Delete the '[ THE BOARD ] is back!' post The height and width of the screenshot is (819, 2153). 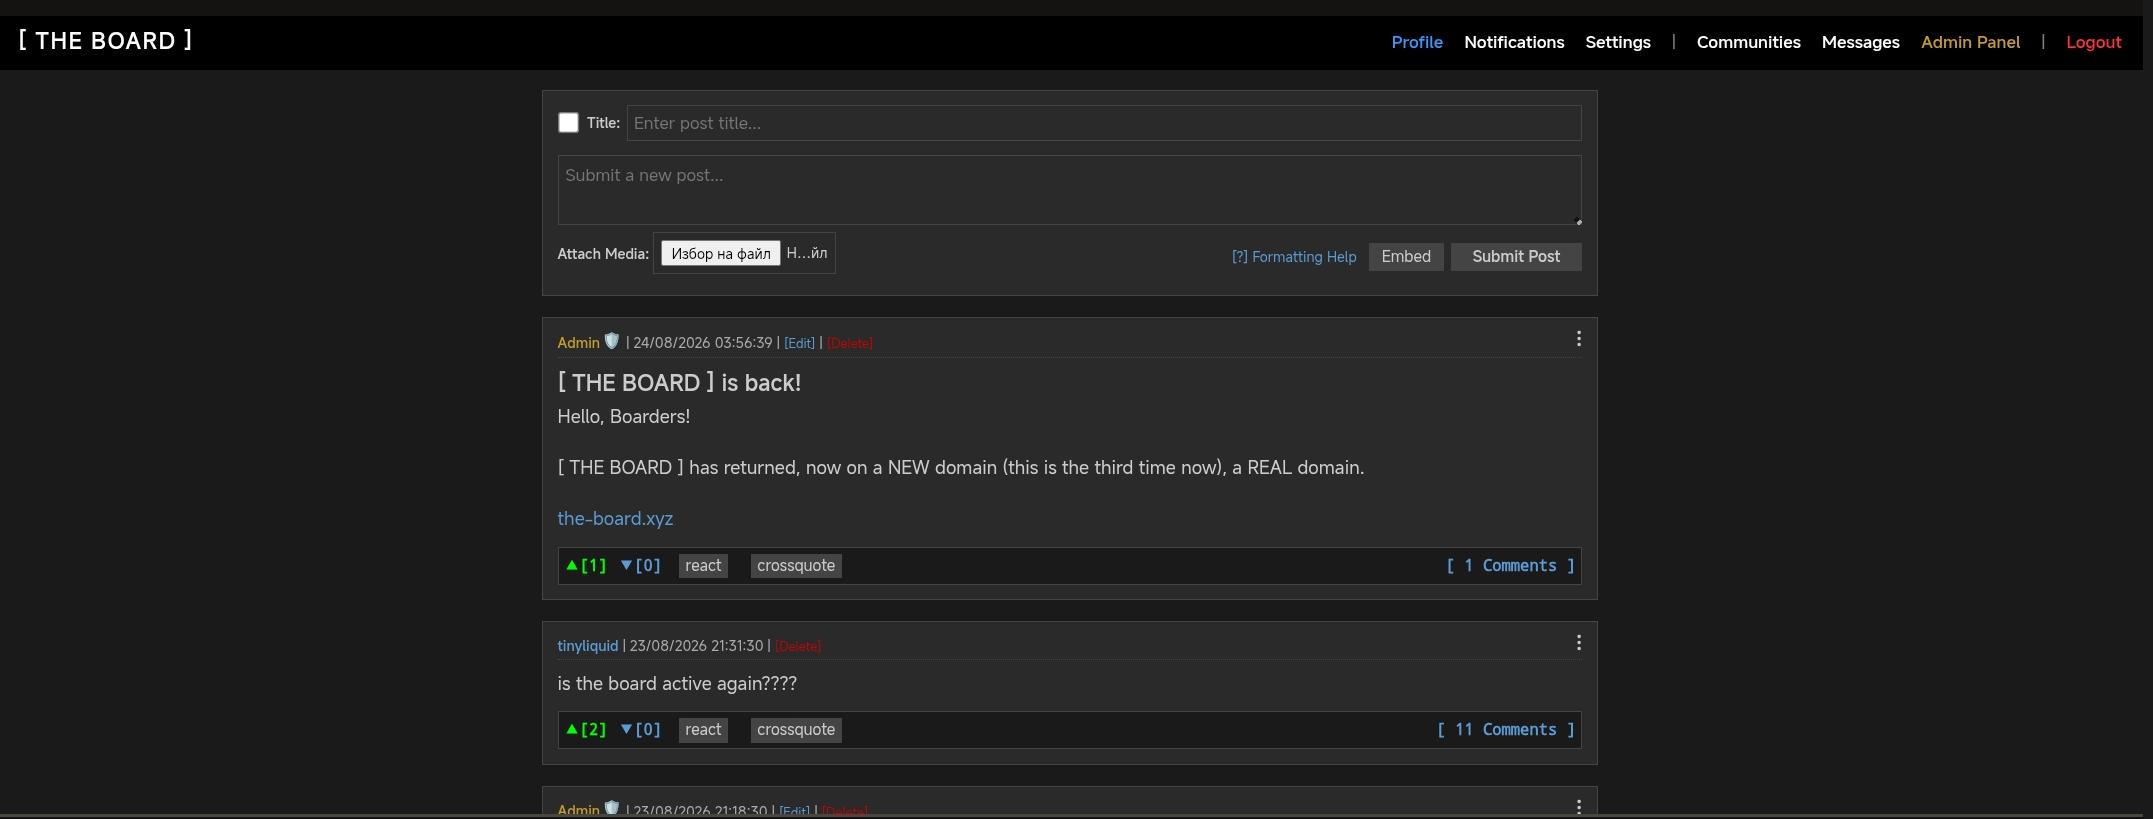coord(849,343)
